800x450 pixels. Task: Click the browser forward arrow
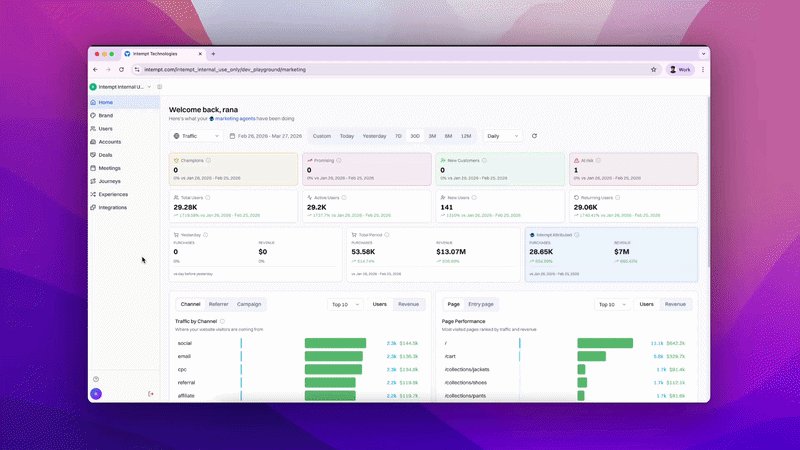[108, 69]
